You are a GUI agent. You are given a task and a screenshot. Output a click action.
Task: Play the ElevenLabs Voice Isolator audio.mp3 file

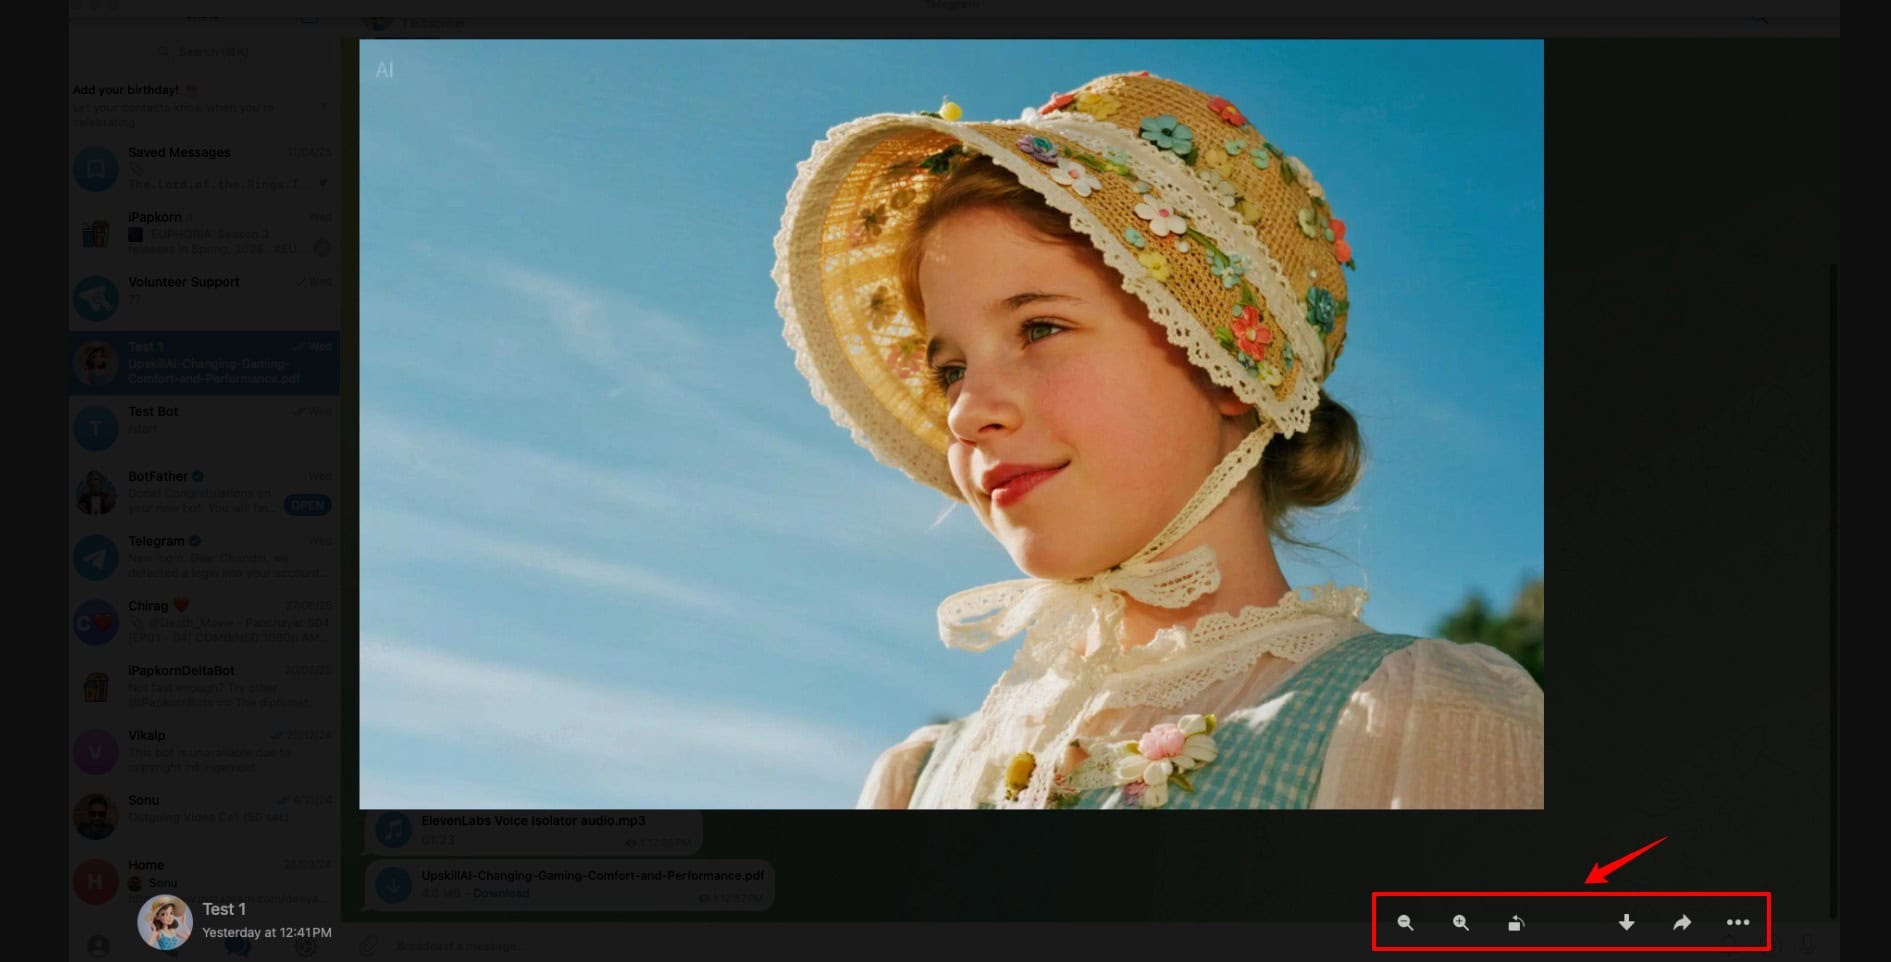(x=394, y=829)
